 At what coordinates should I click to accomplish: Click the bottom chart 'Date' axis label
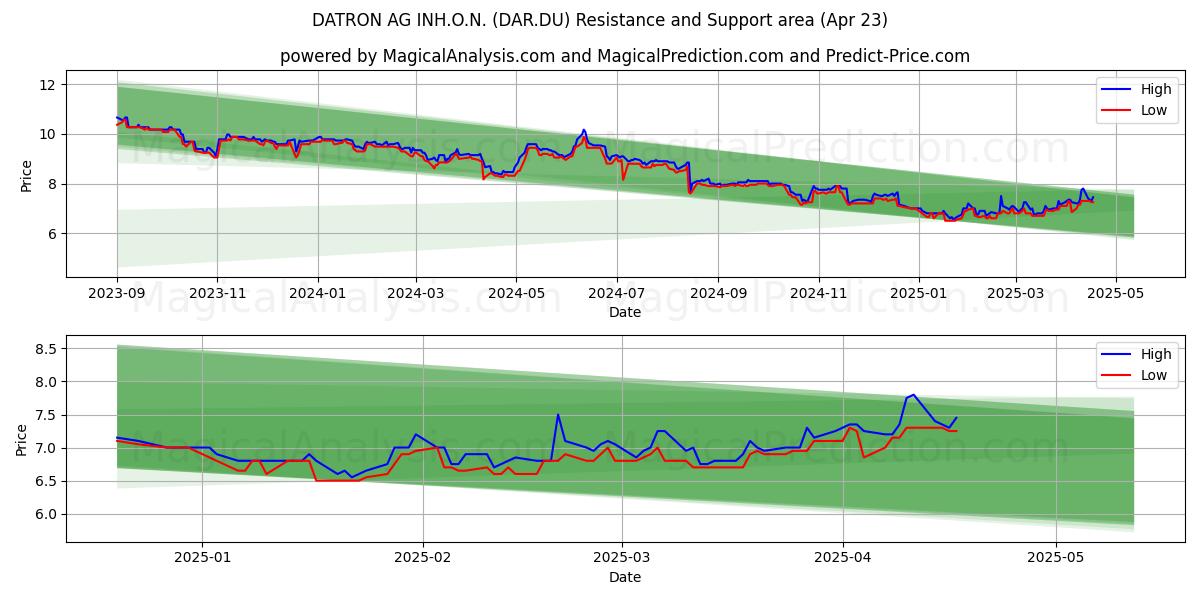coord(625,577)
